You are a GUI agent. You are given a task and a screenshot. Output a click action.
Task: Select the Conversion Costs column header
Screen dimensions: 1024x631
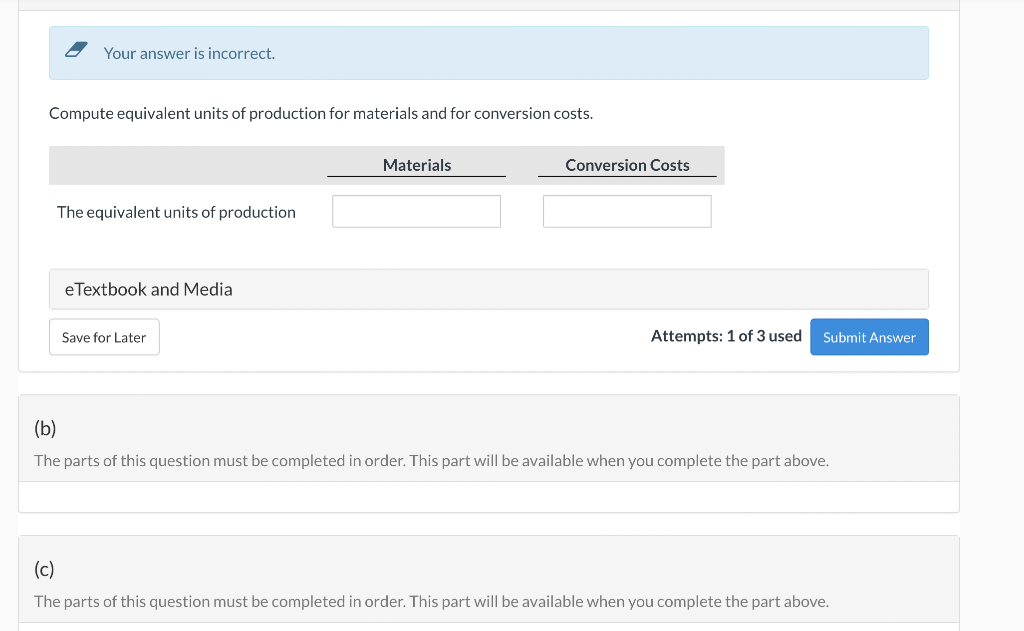pos(627,165)
